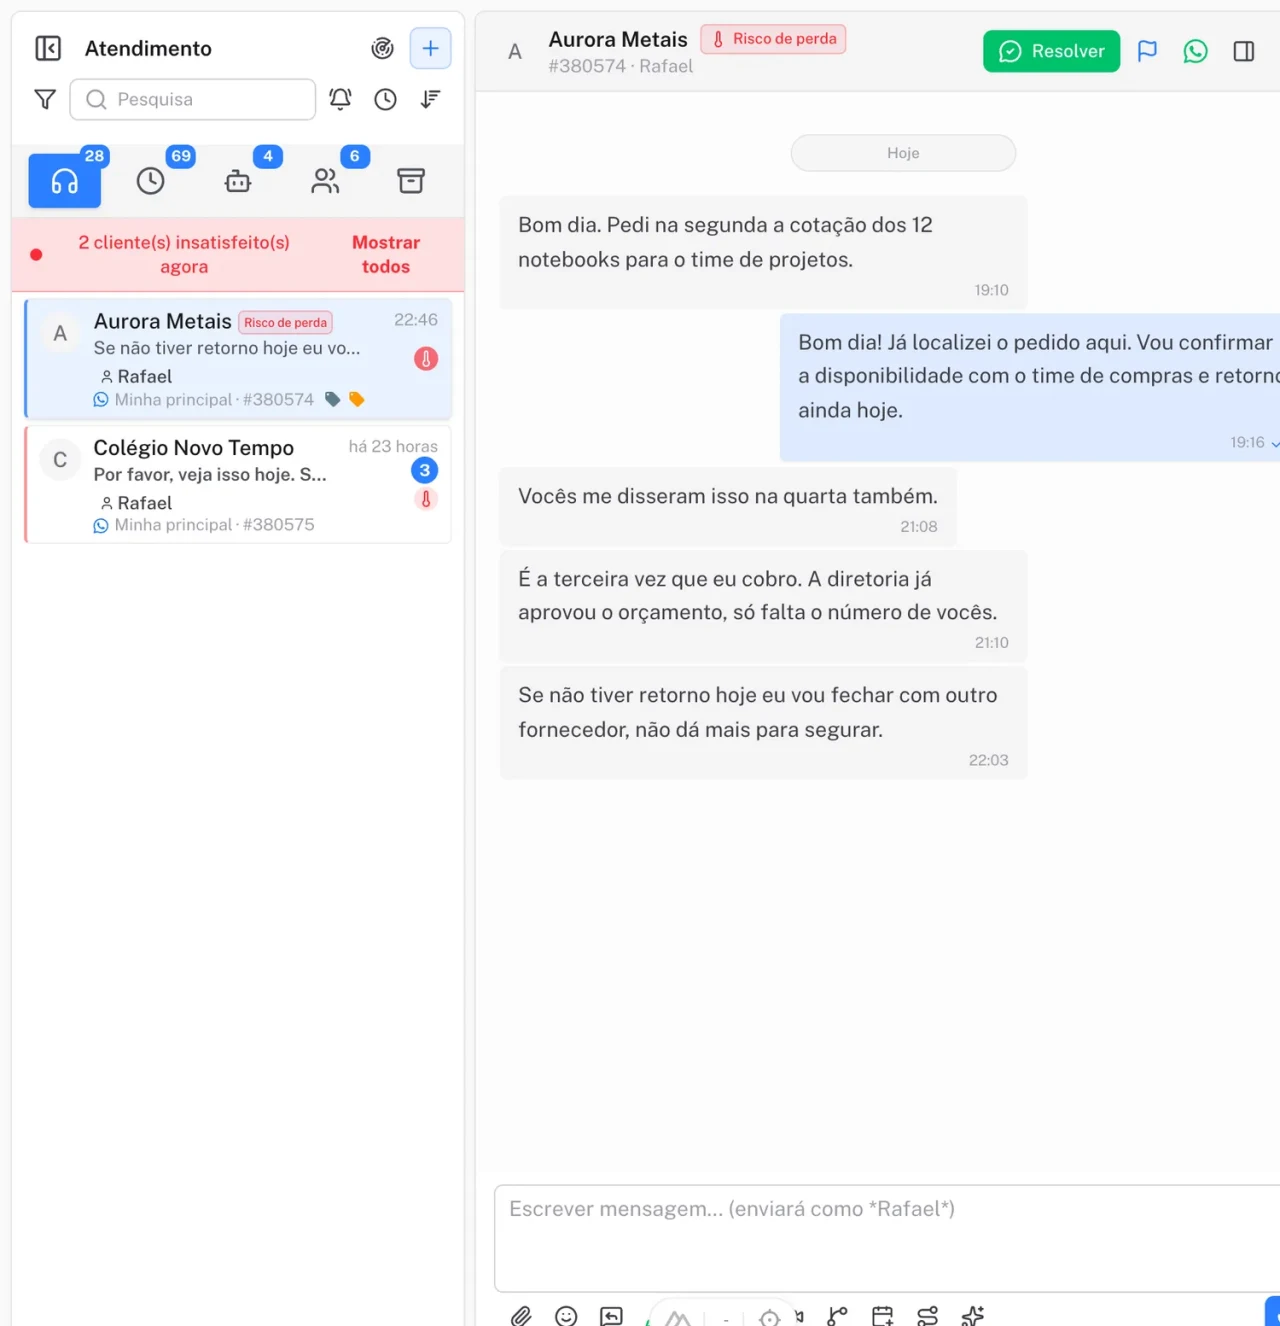Click ticket number #380574 · Rafael in header
The height and width of the screenshot is (1326, 1280).
point(620,66)
